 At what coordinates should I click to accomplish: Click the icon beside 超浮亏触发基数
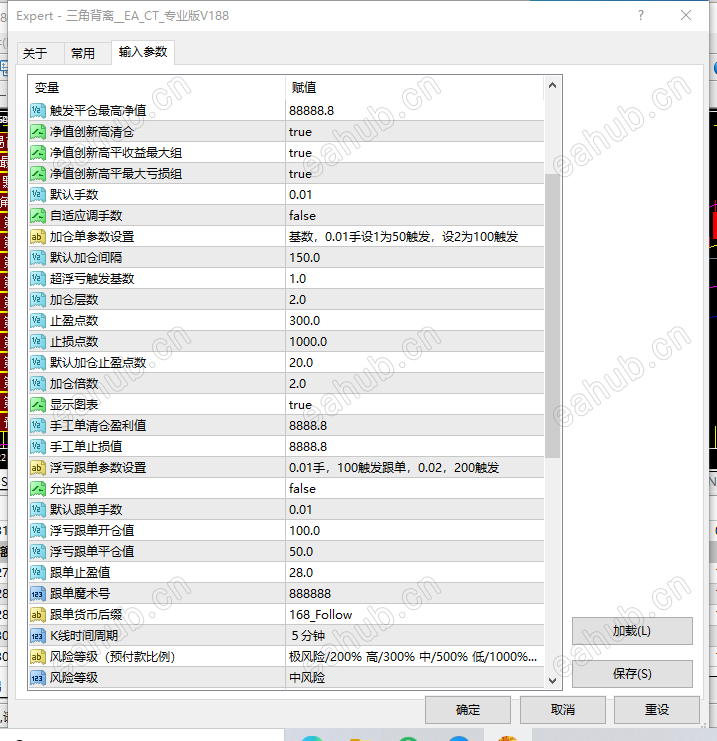coord(38,279)
